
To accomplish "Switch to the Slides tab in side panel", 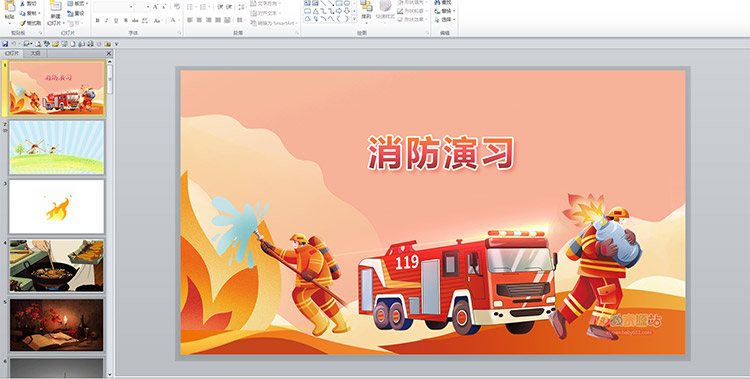I will tap(12, 54).
